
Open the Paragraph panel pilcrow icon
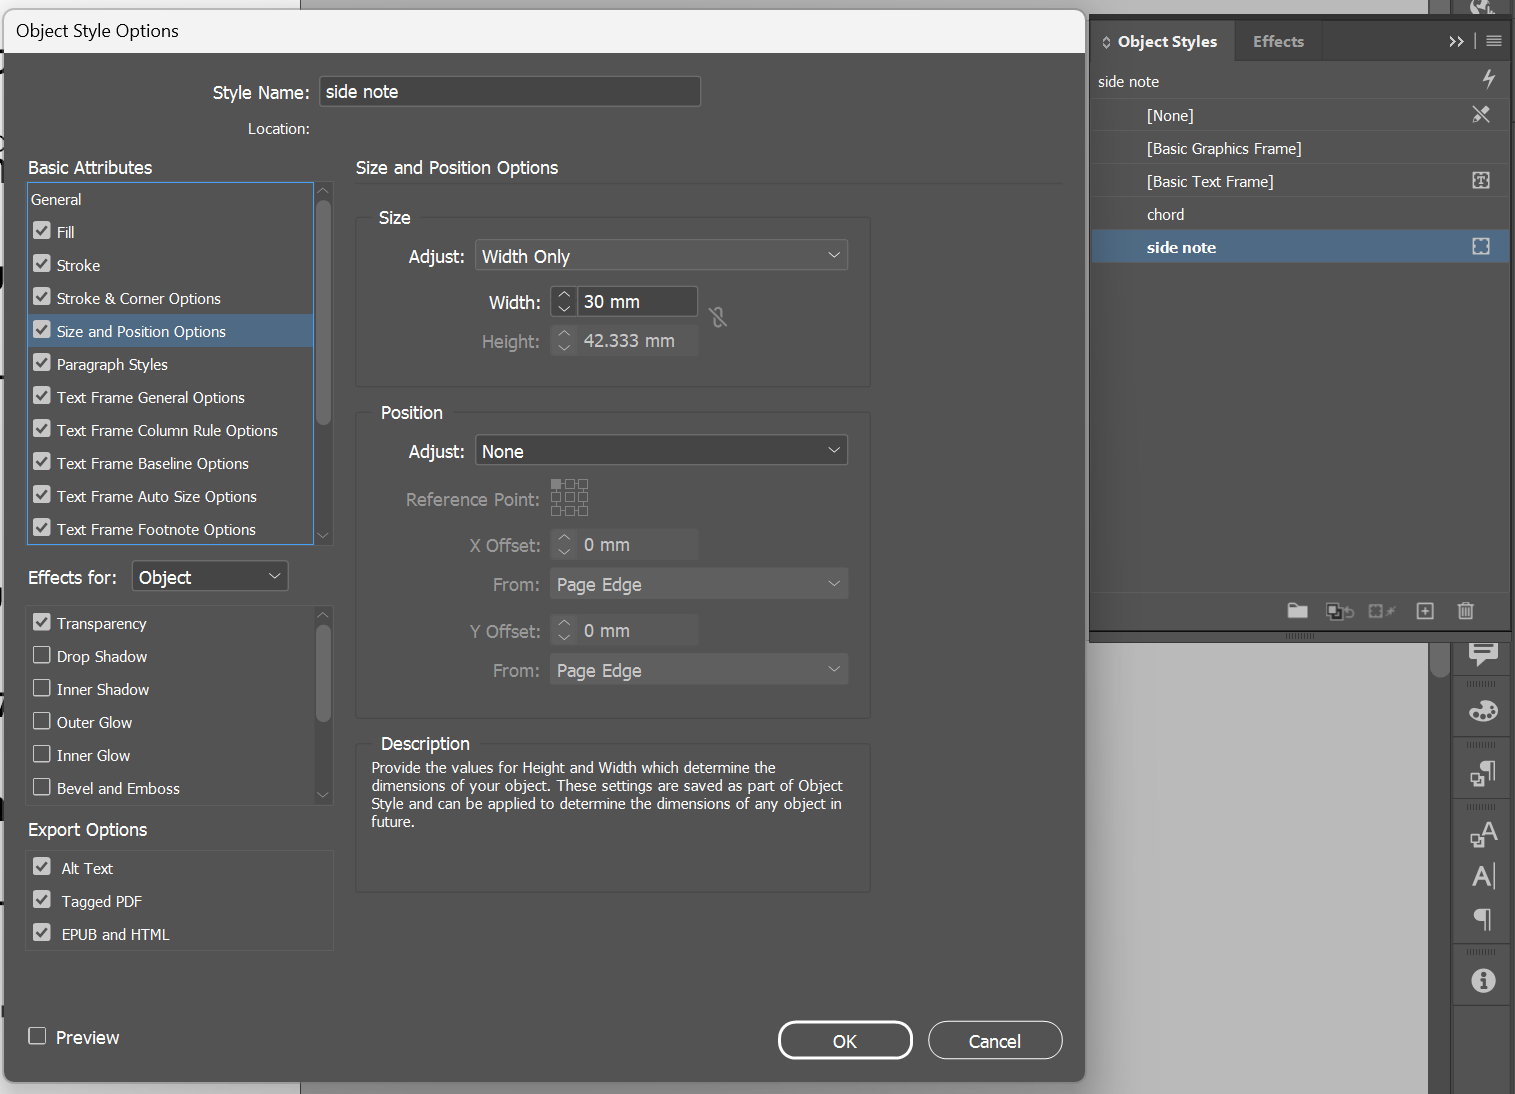(x=1483, y=919)
